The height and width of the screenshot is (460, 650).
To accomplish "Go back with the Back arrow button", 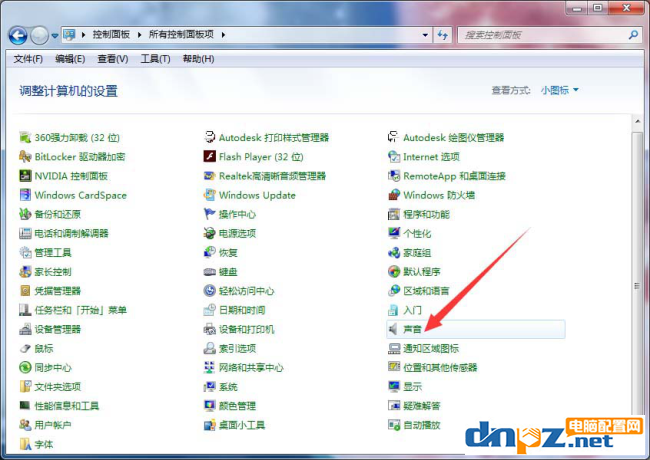I will click(18, 36).
